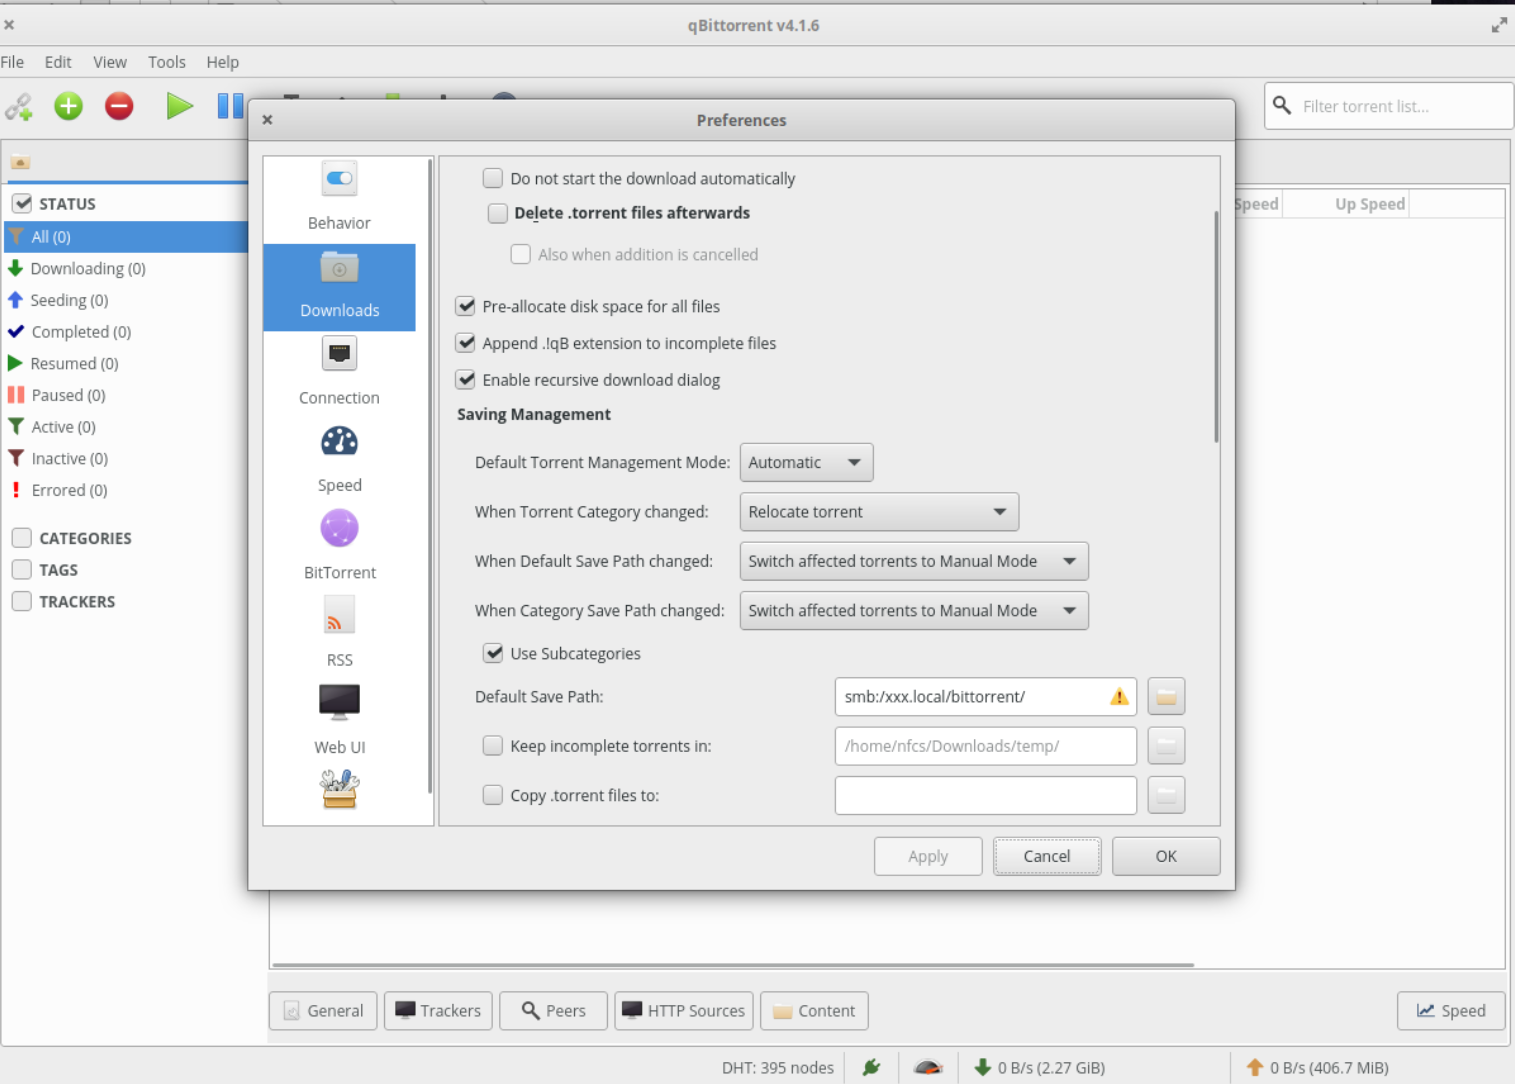The width and height of the screenshot is (1515, 1084).
Task: Open the Default Torrent Management Mode dropdown
Action: [x=806, y=462]
